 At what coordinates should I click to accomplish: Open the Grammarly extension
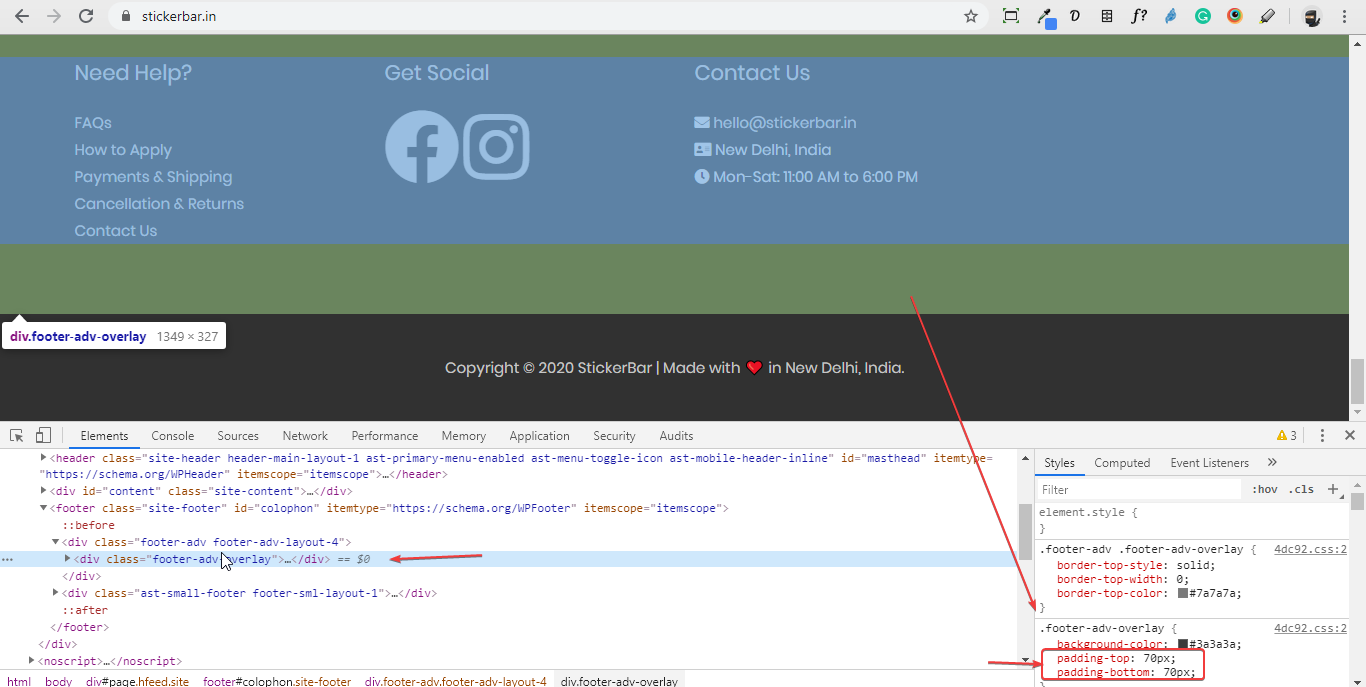1203,16
